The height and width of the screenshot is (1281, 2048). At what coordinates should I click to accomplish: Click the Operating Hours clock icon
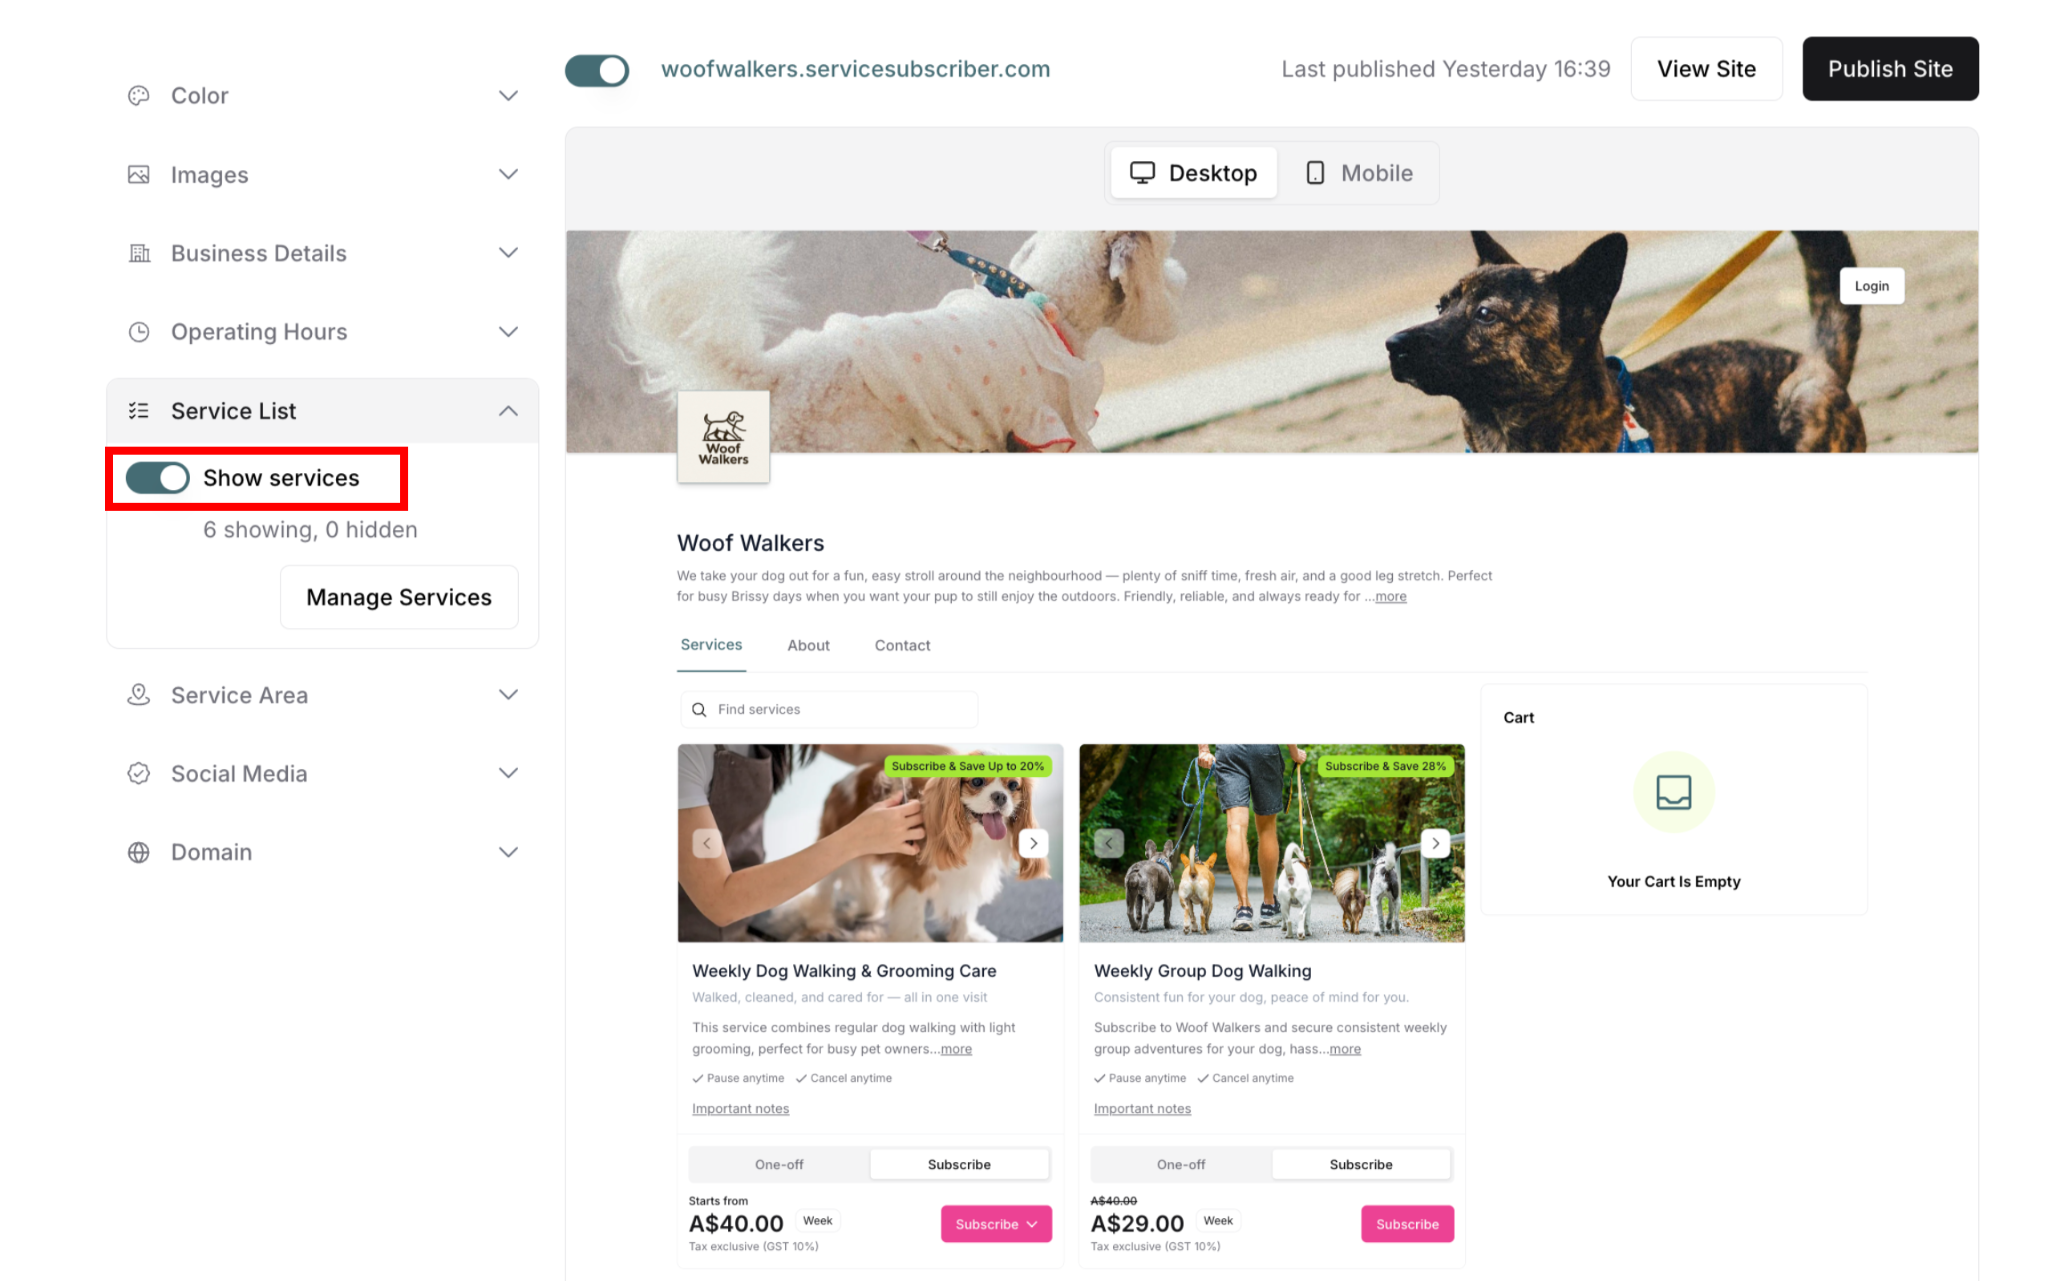(139, 332)
